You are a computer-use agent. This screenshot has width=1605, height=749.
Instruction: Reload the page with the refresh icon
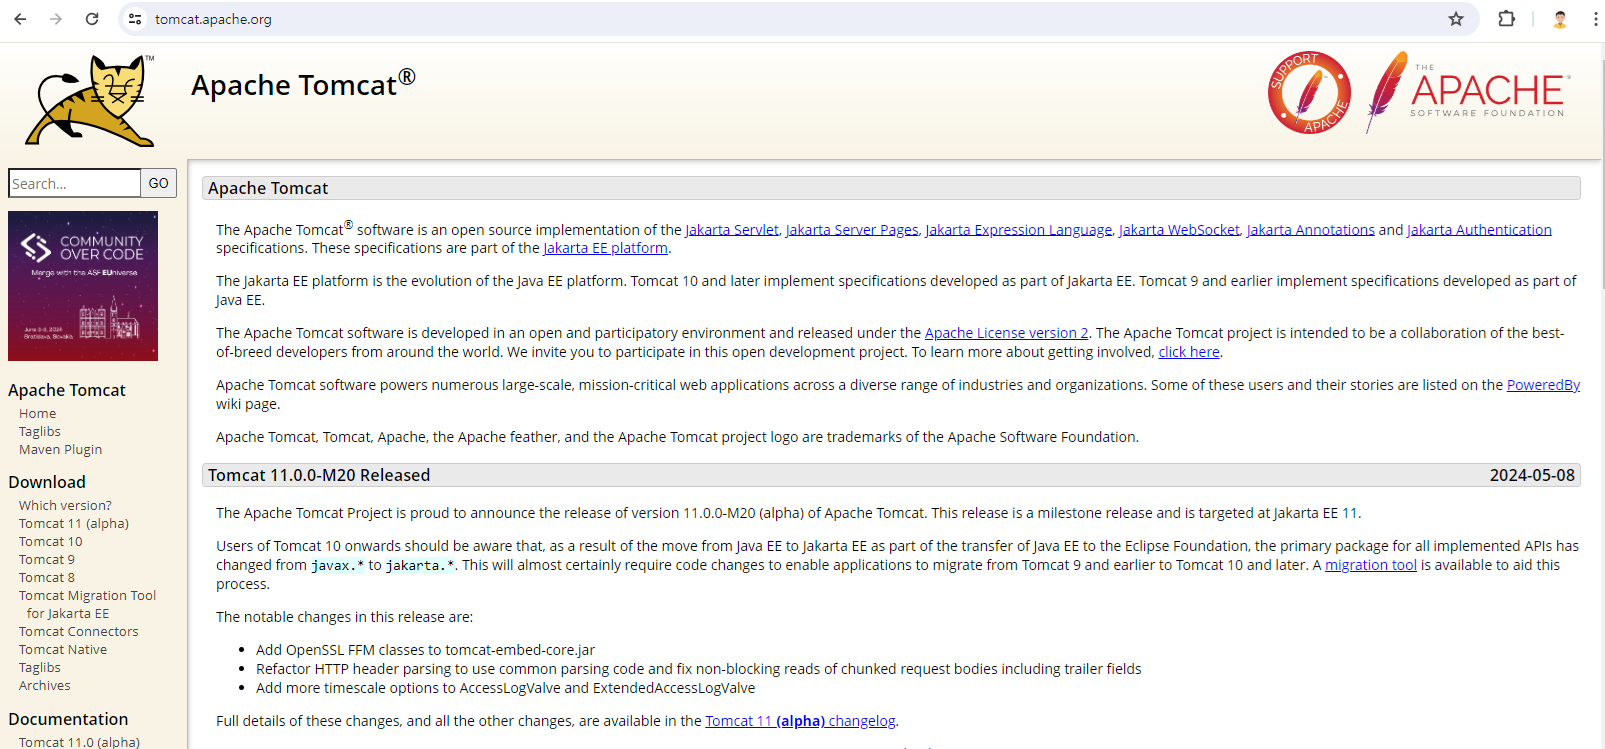(92, 19)
